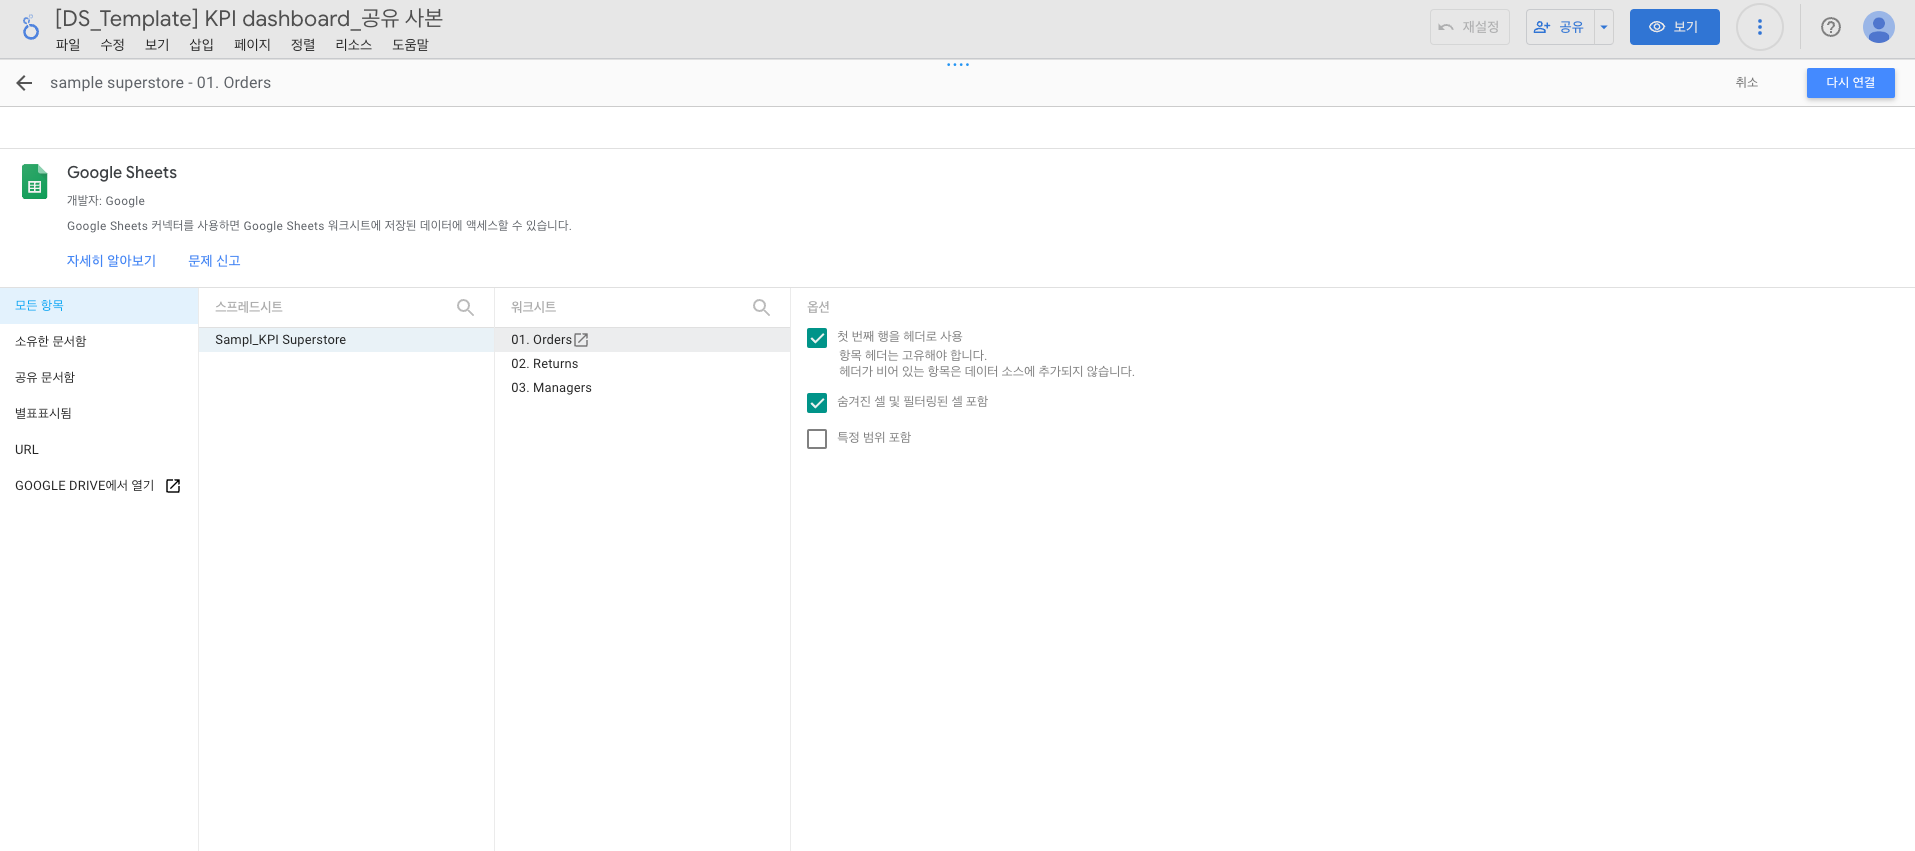
Task: Select the 02. Returns worksheet
Action: (642, 364)
